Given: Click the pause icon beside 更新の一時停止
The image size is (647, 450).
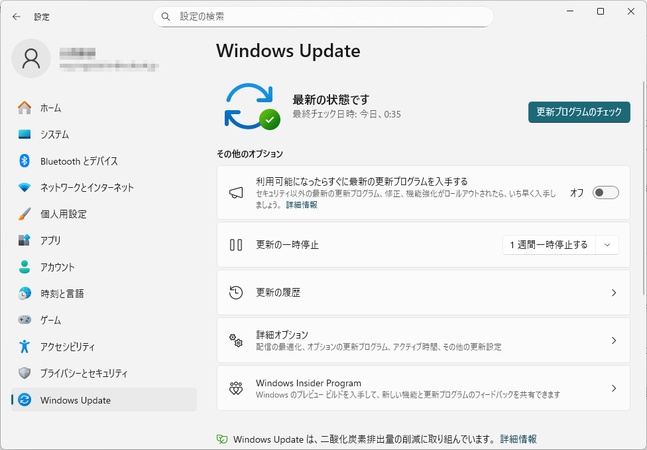Looking at the screenshot, I should pyautogui.click(x=236, y=245).
